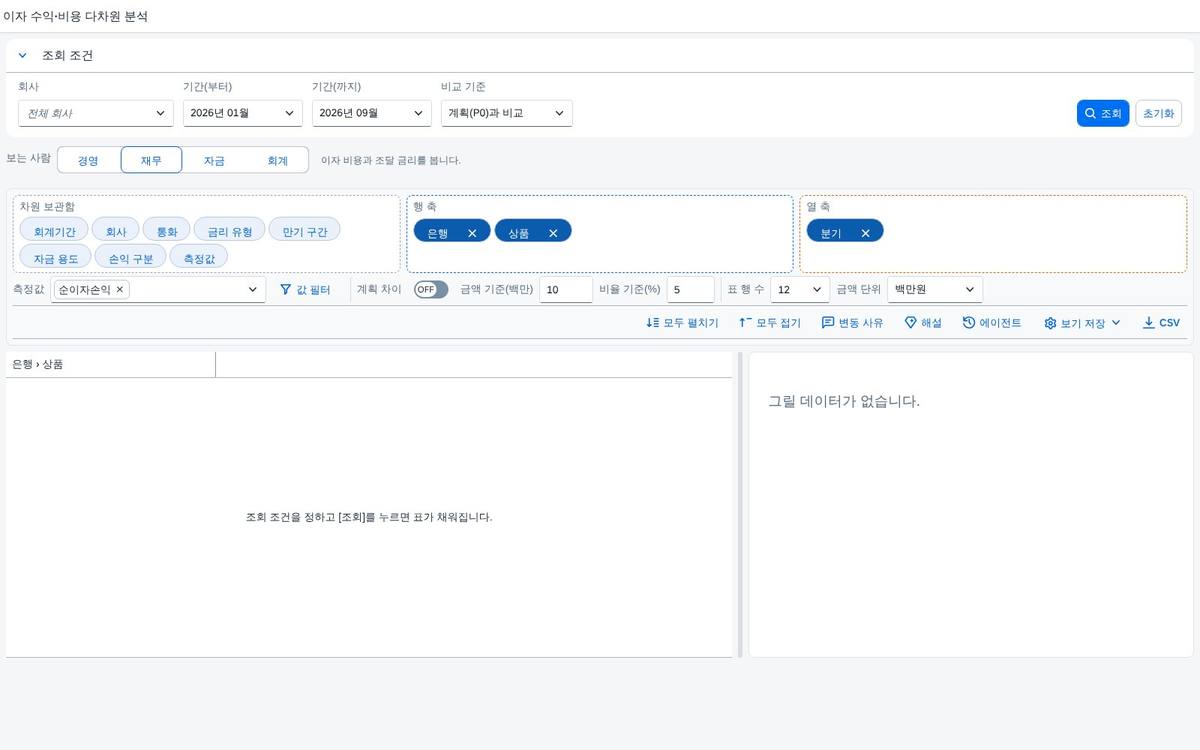The height and width of the screenshot is (750, 1200).
Task: Click the 초기화 reset button
Action: click(1158, 114)
